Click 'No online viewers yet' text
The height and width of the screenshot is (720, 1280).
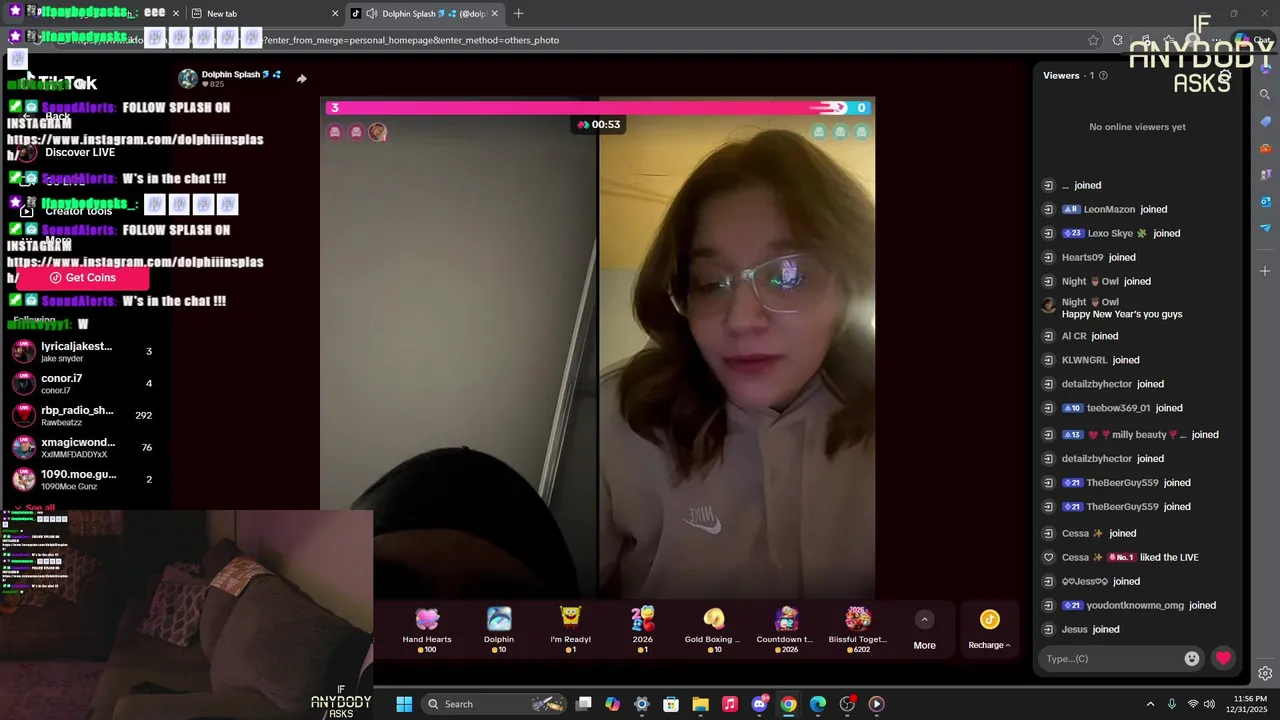tap(1137, 127)
